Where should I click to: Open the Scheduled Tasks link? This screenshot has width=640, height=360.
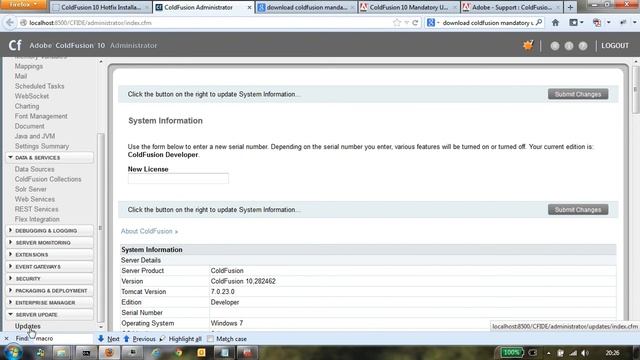click(39, 86)
